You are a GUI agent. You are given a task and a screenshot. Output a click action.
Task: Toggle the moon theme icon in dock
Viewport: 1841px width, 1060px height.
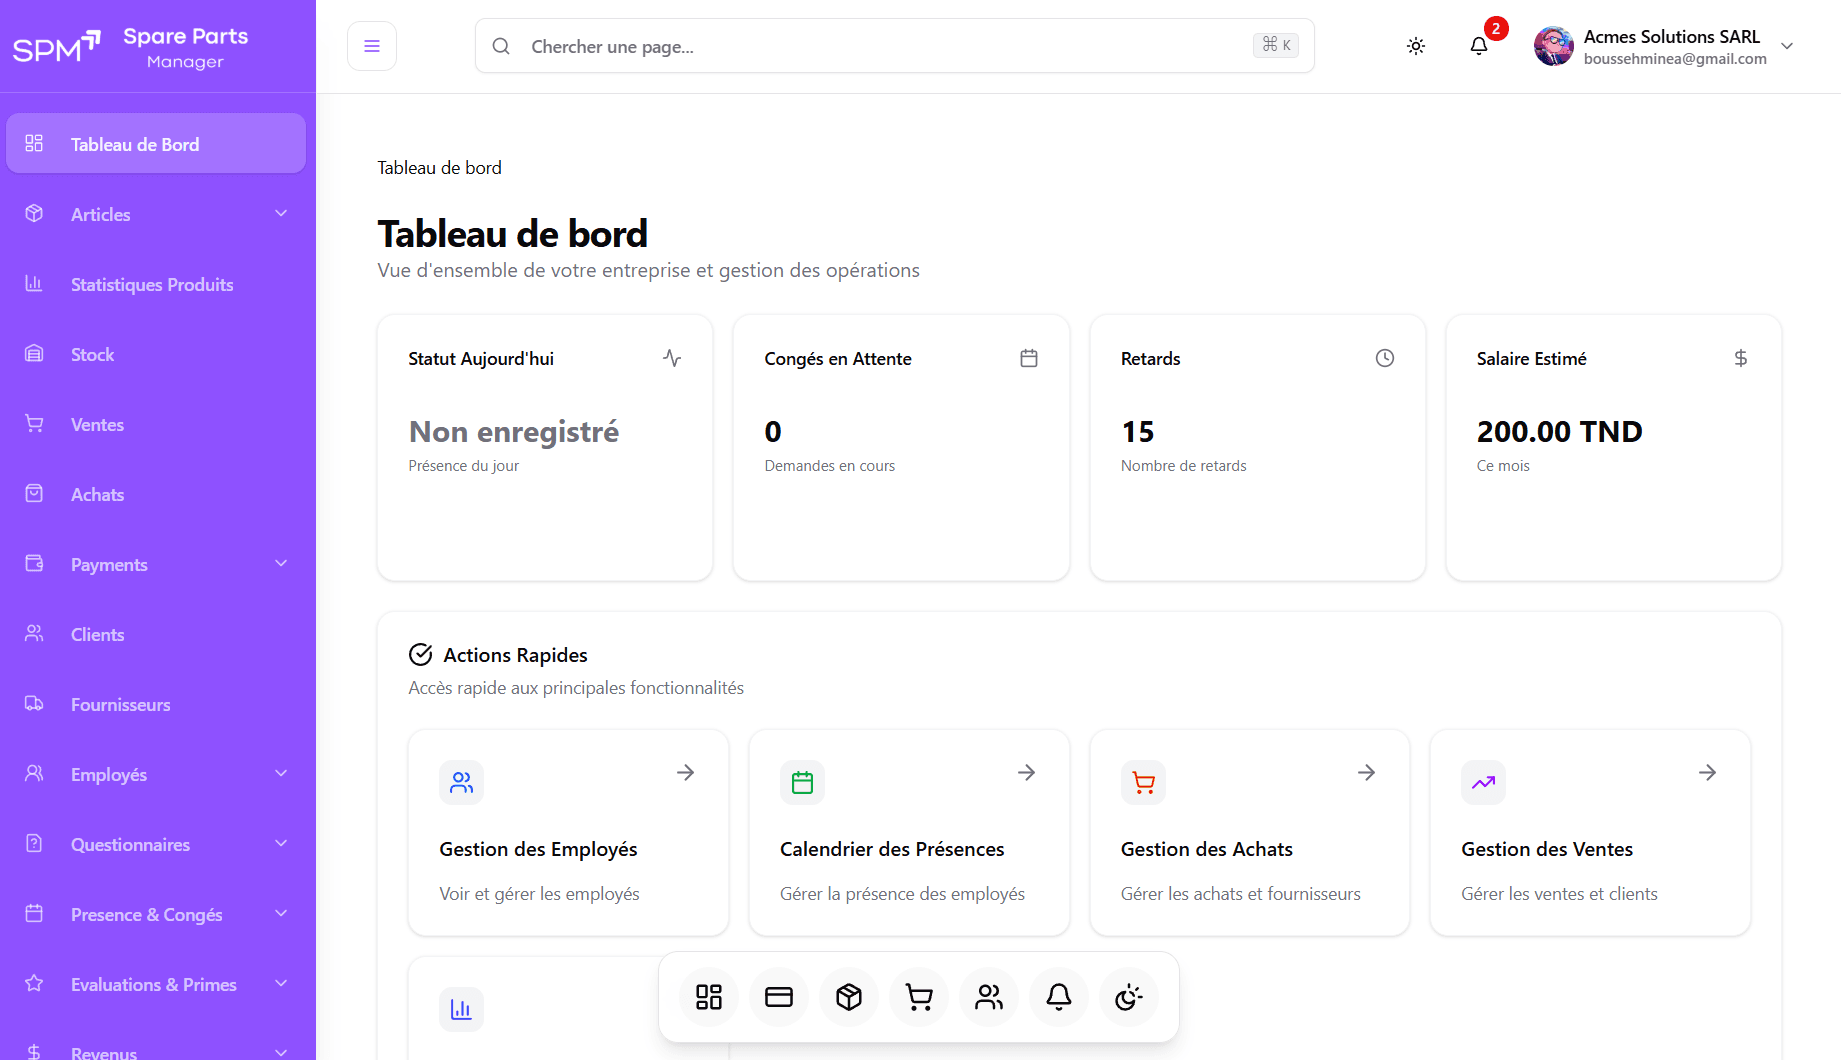point(1128,997)
